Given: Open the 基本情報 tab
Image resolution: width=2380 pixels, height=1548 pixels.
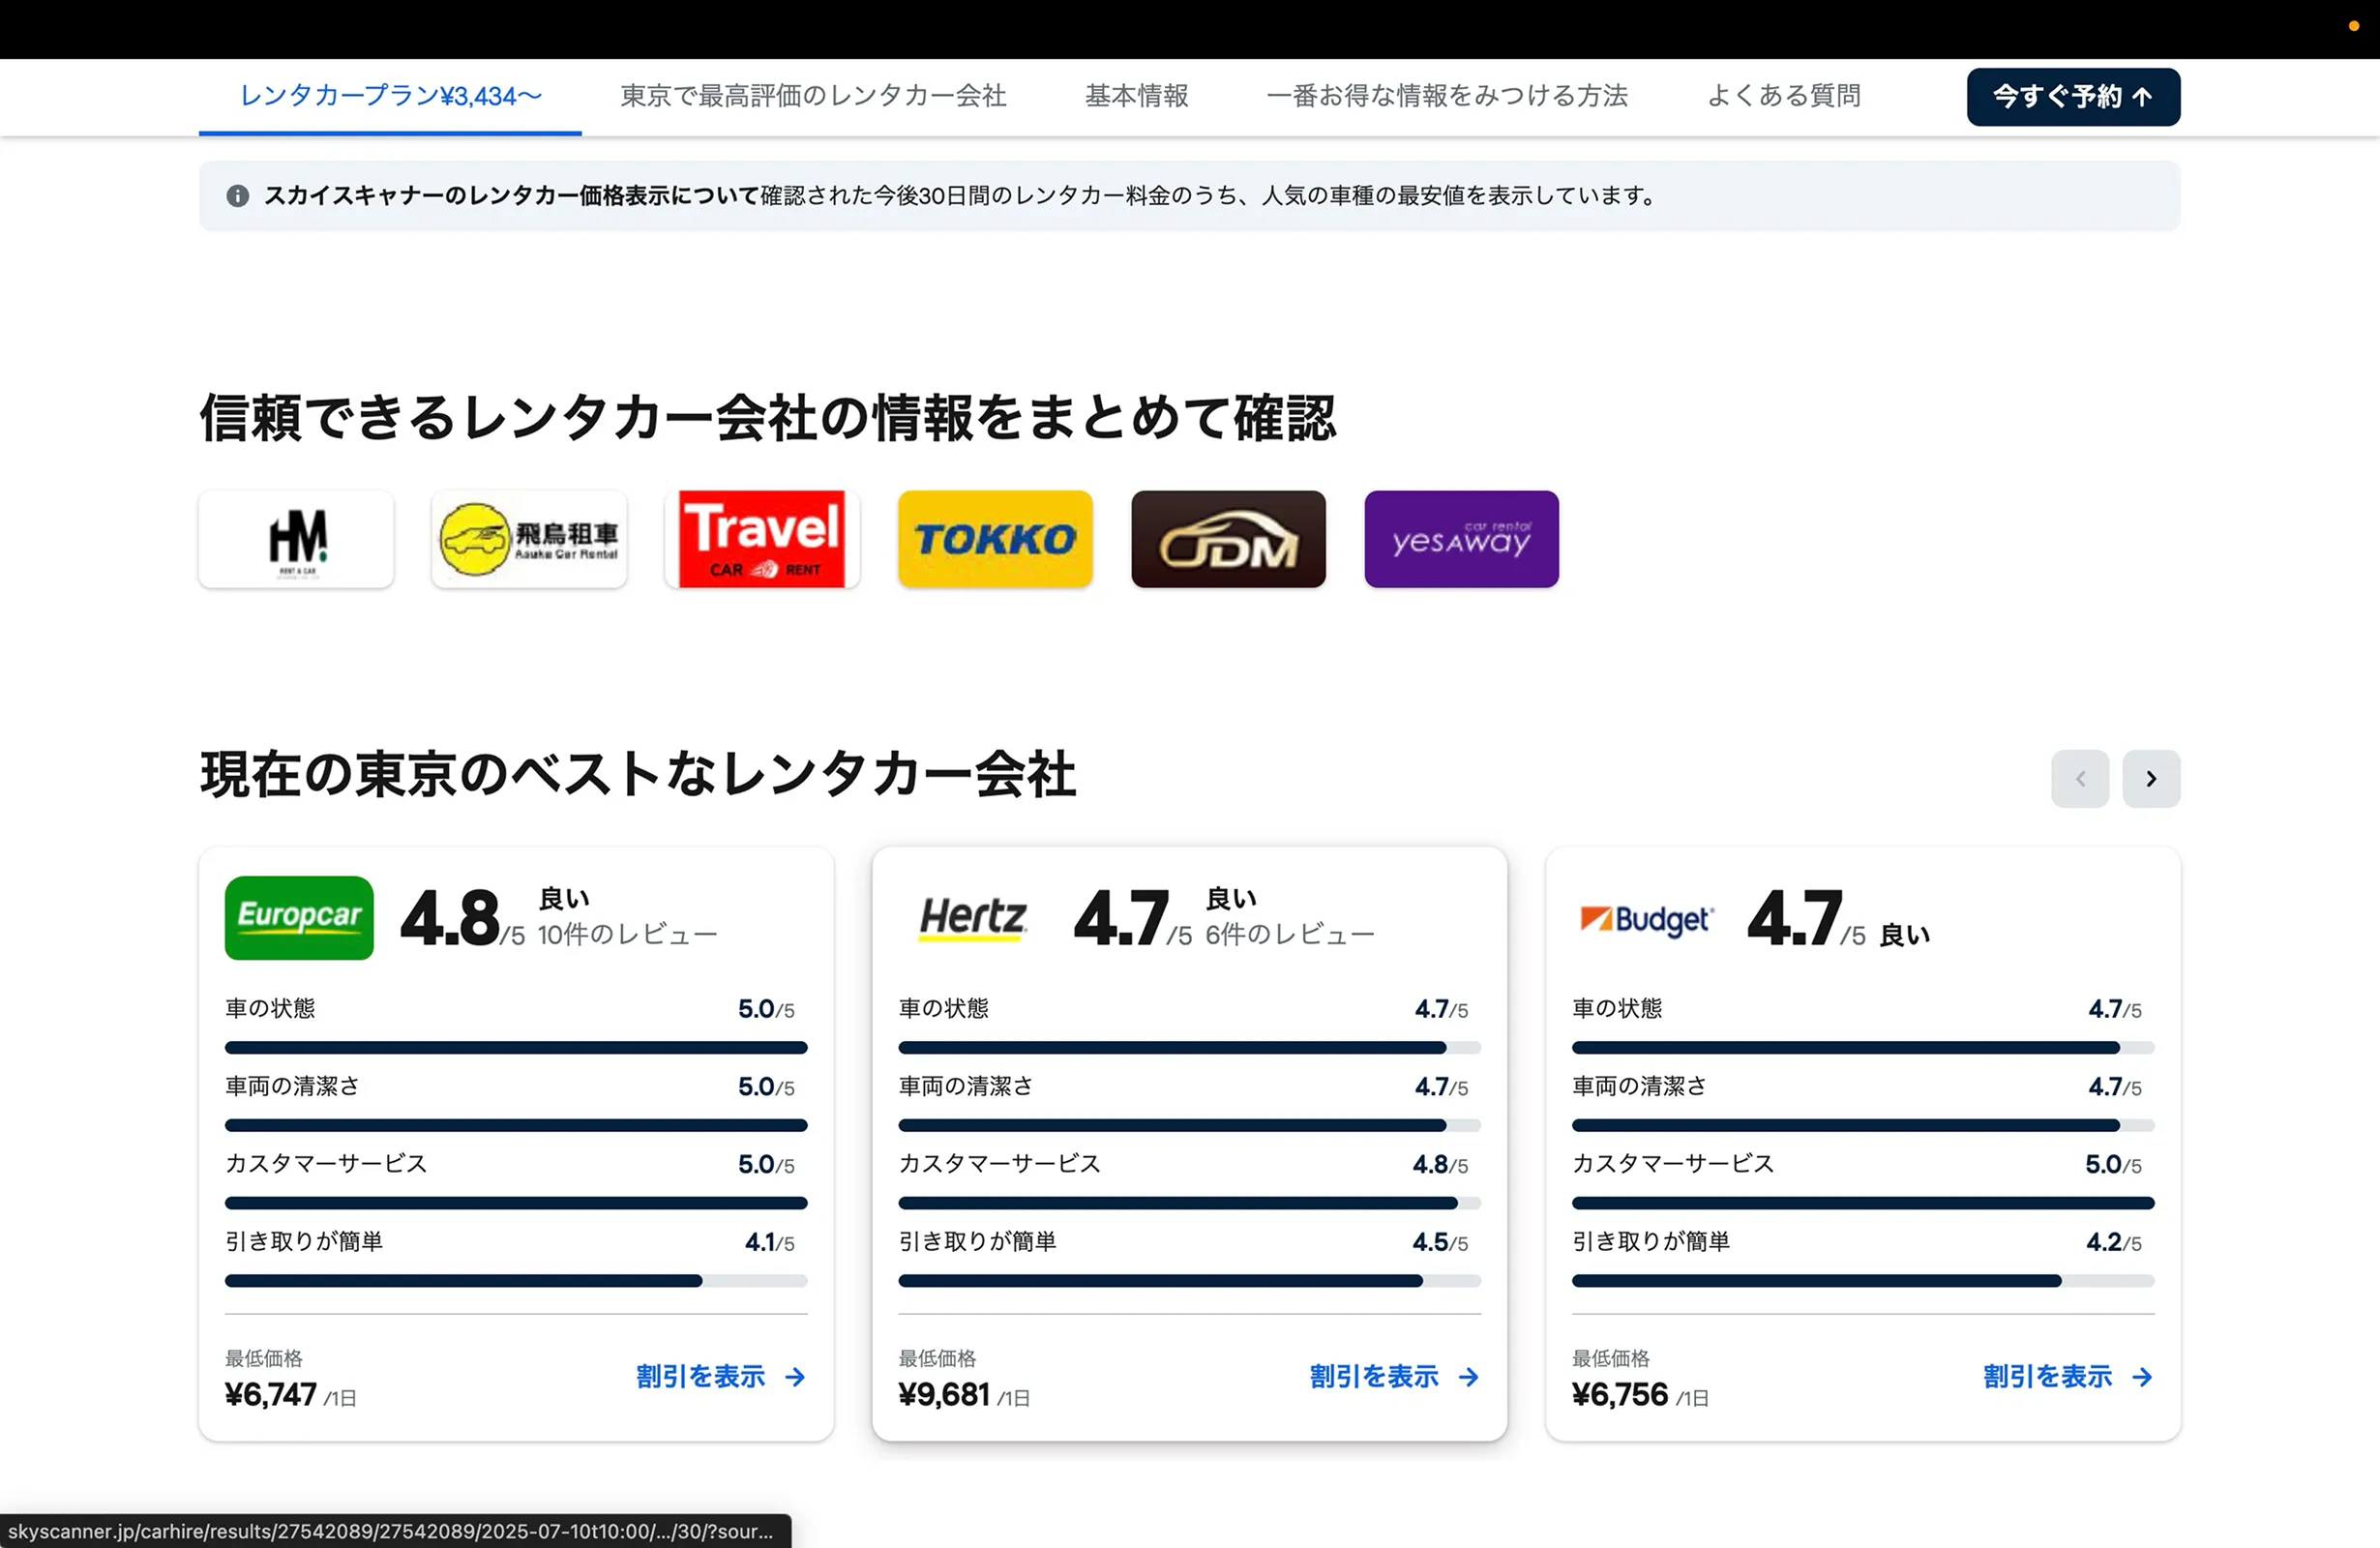Looking at the screenshot, I should pyautogui.click(x=1137, y=96).
